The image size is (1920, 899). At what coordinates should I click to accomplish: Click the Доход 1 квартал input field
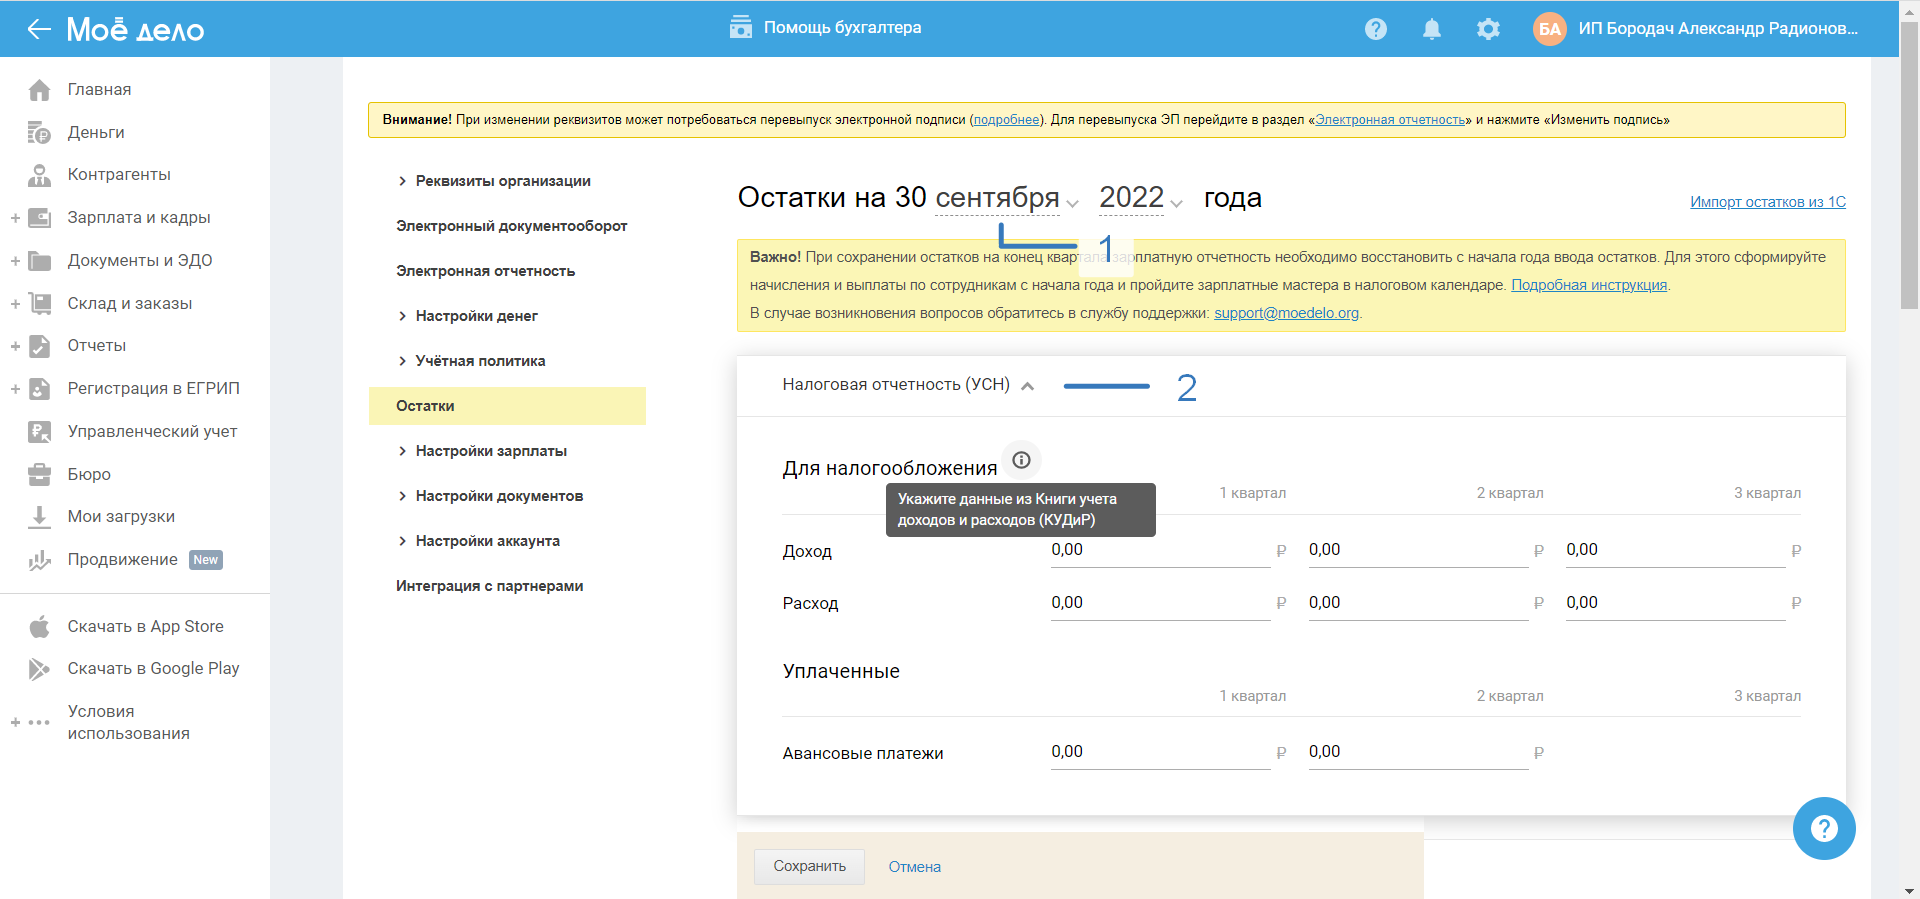tap(1159, 550)
